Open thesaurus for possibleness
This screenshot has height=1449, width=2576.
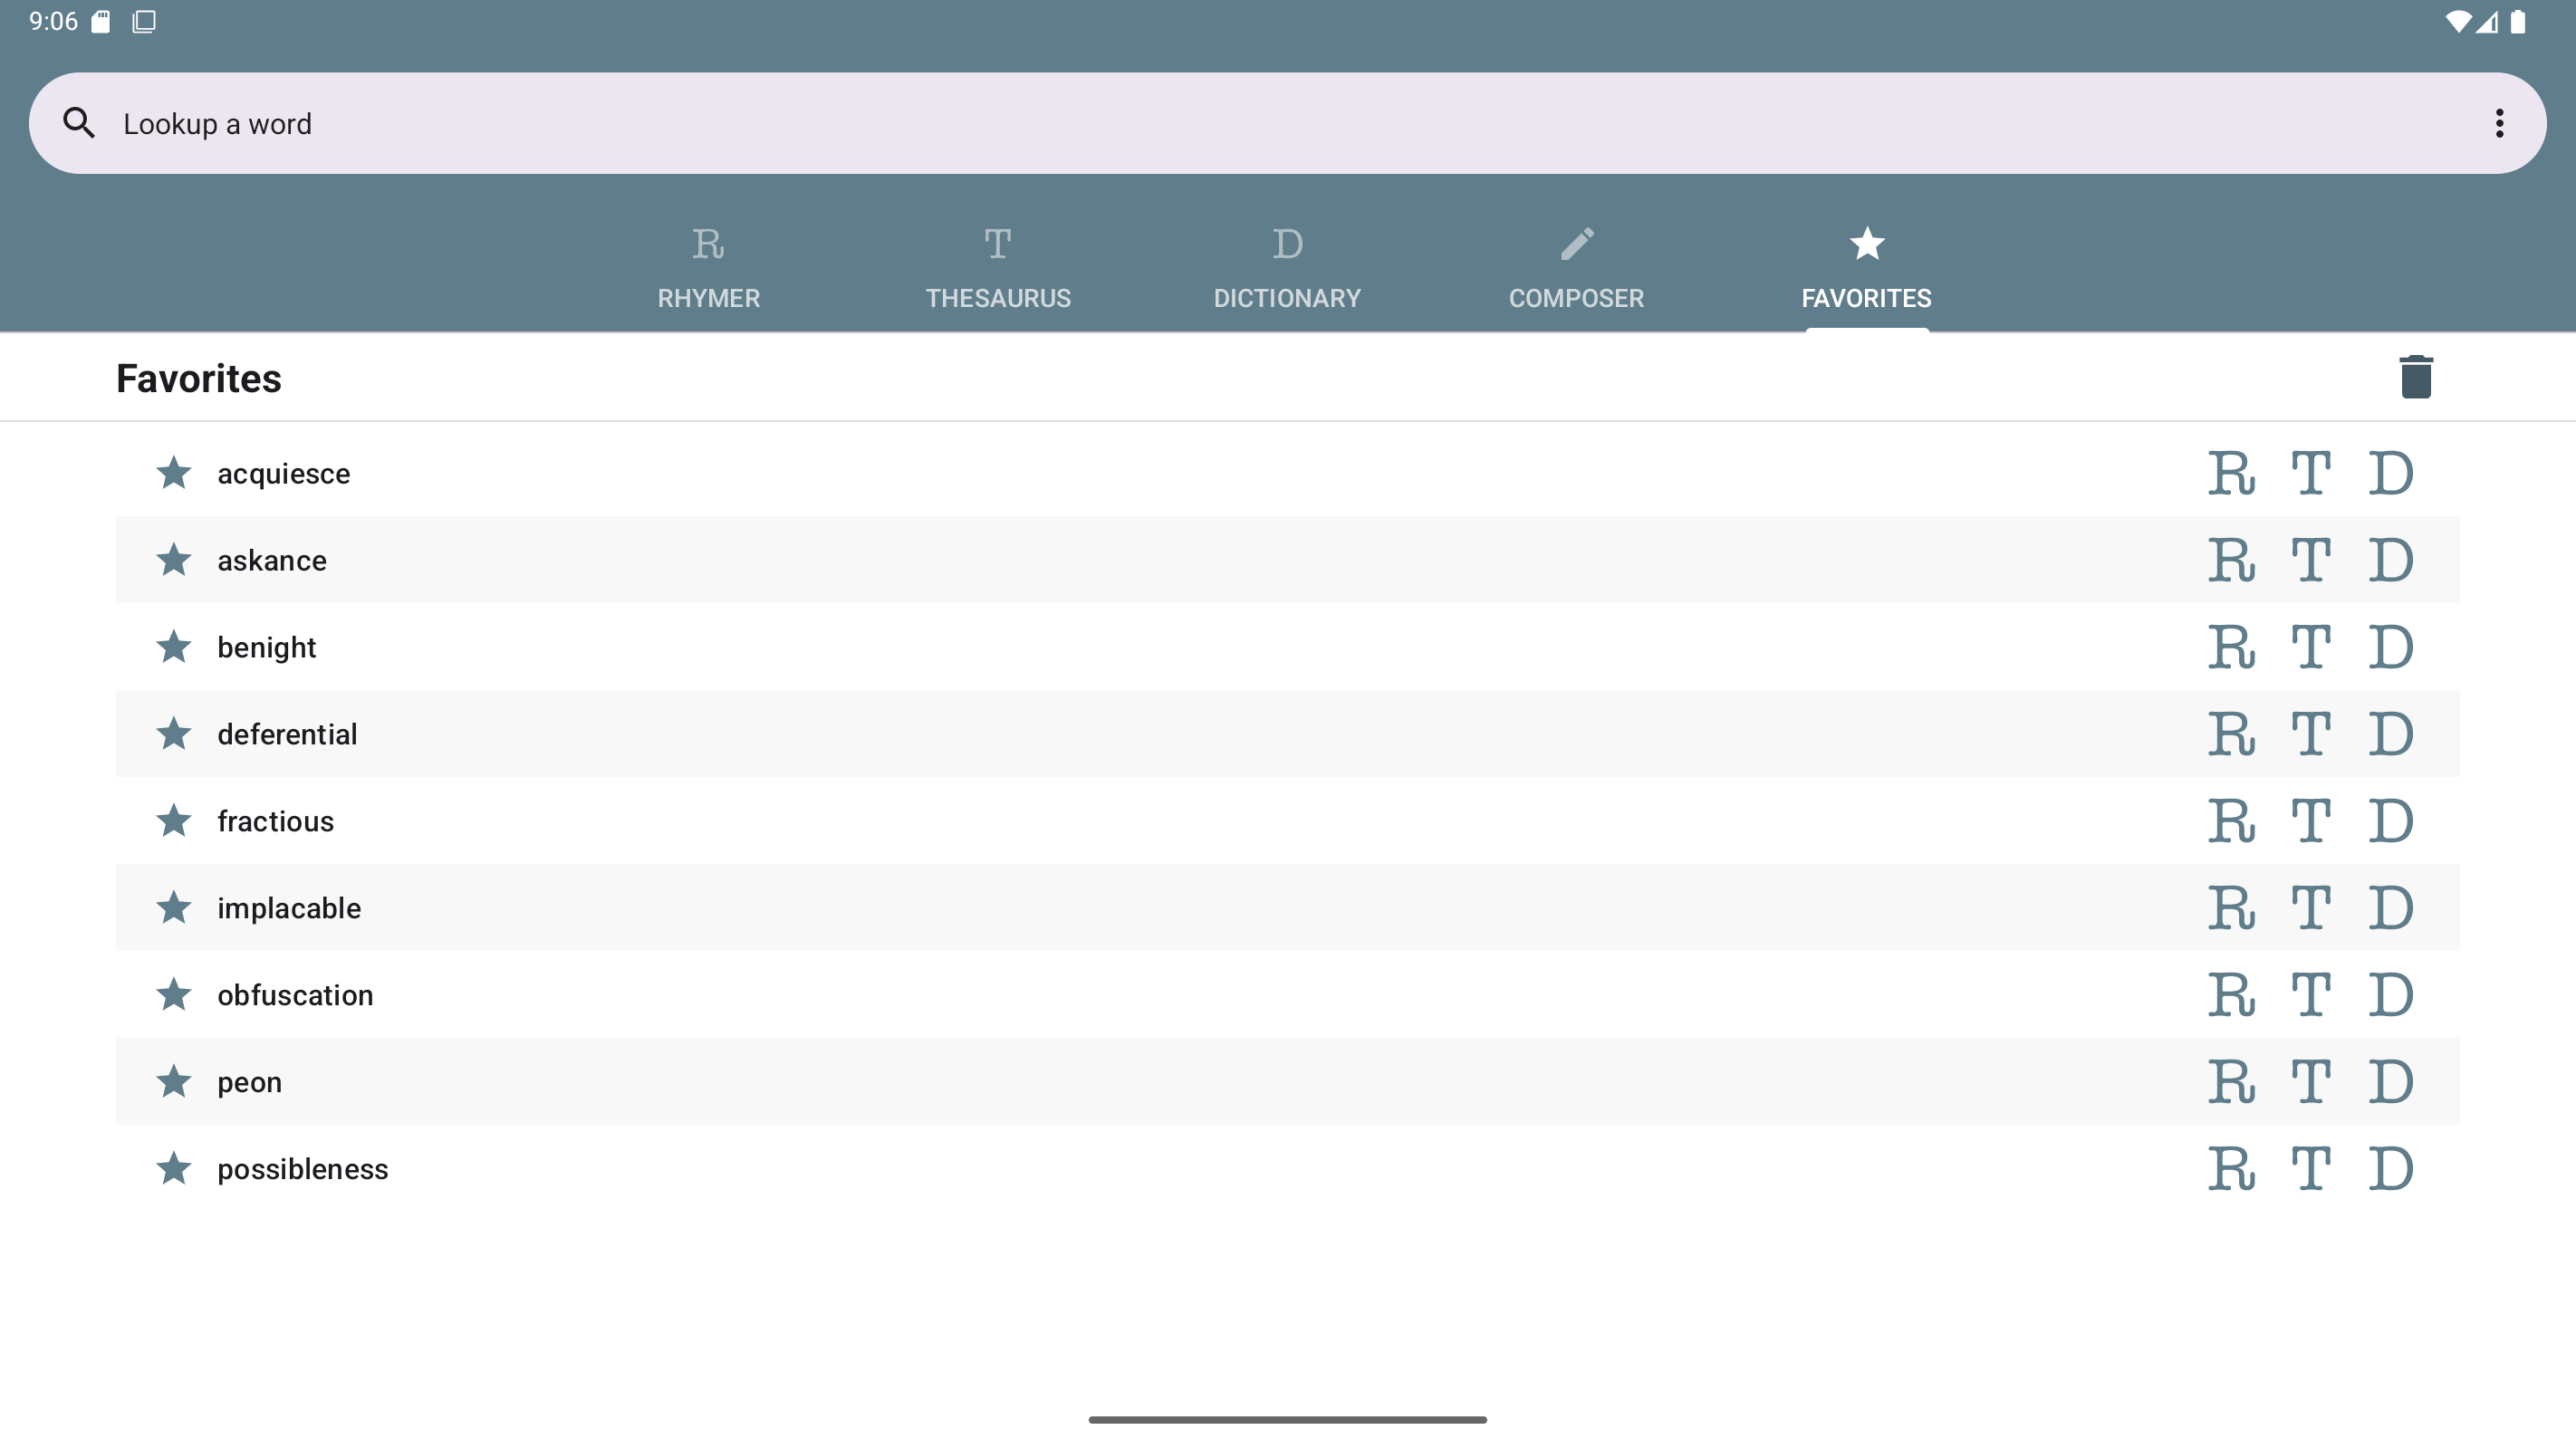[2311, 1169]
